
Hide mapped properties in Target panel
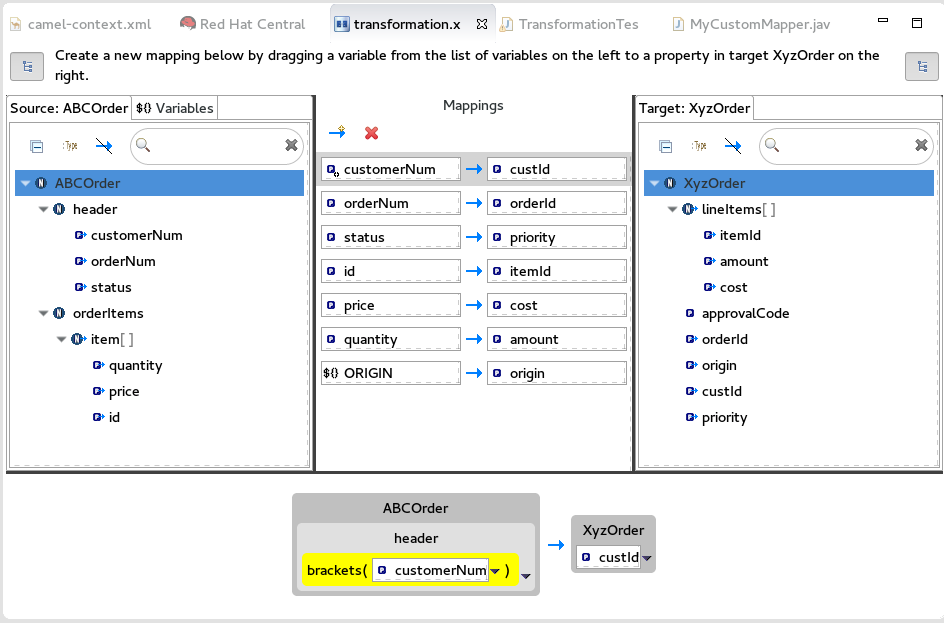[x=733, y=146]
